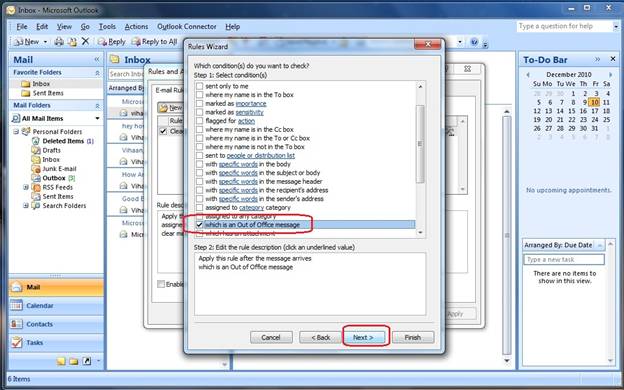
Task: Select December 10 in the calendar
Action: 594,102
